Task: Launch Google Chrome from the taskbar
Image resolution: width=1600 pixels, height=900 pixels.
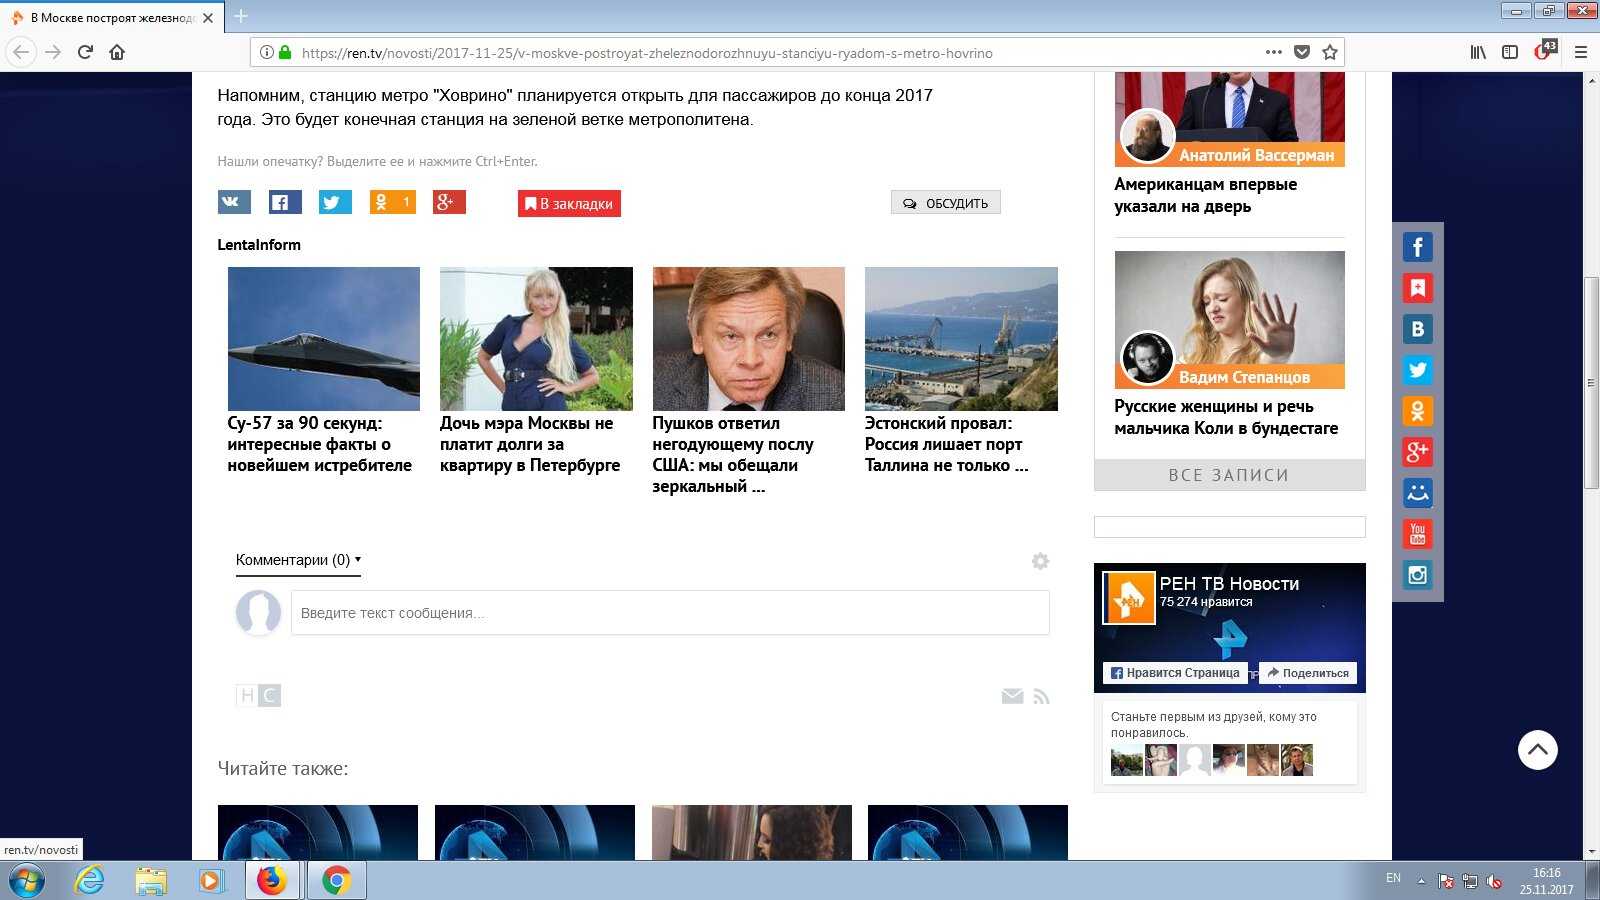Action: coord(336,880)
